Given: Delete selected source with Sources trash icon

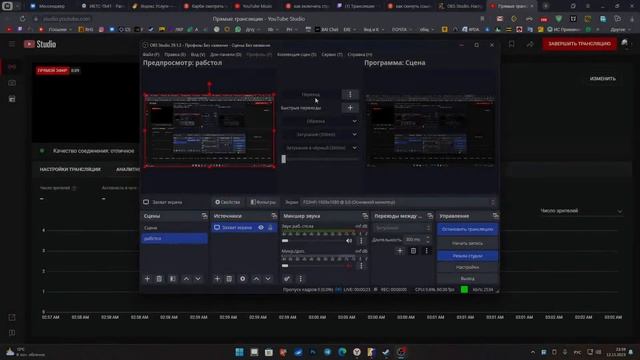Looking at the screenshot, I should coord(229,279).
